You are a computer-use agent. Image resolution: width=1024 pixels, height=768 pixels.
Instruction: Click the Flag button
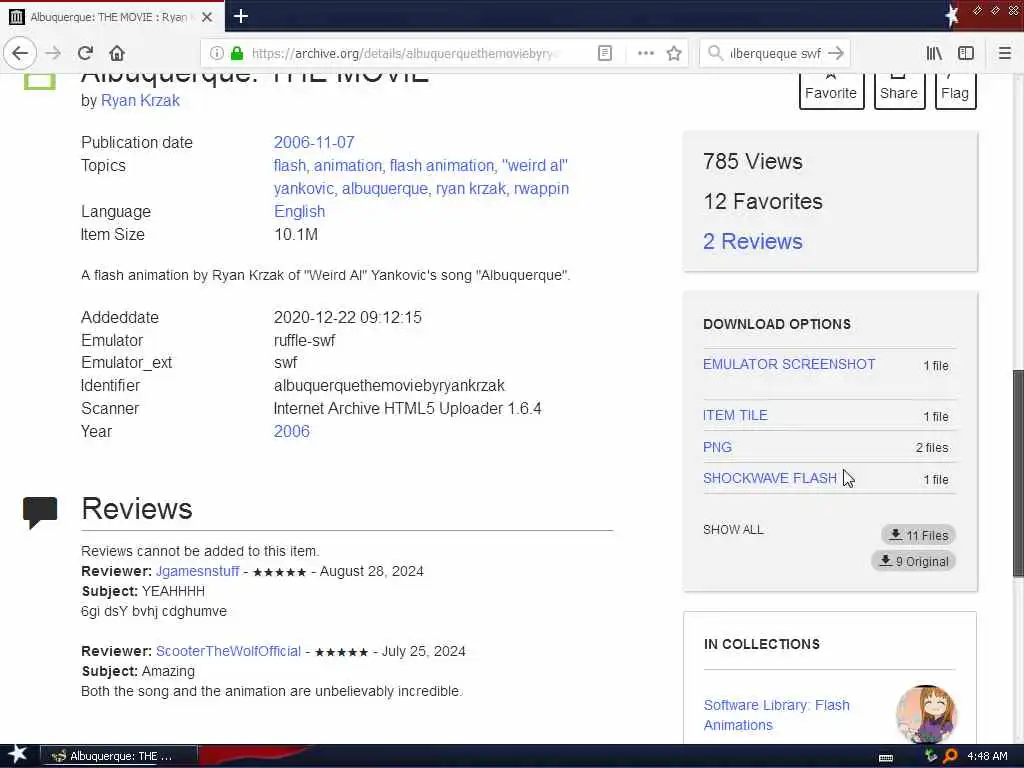click(x=955, y=91)
